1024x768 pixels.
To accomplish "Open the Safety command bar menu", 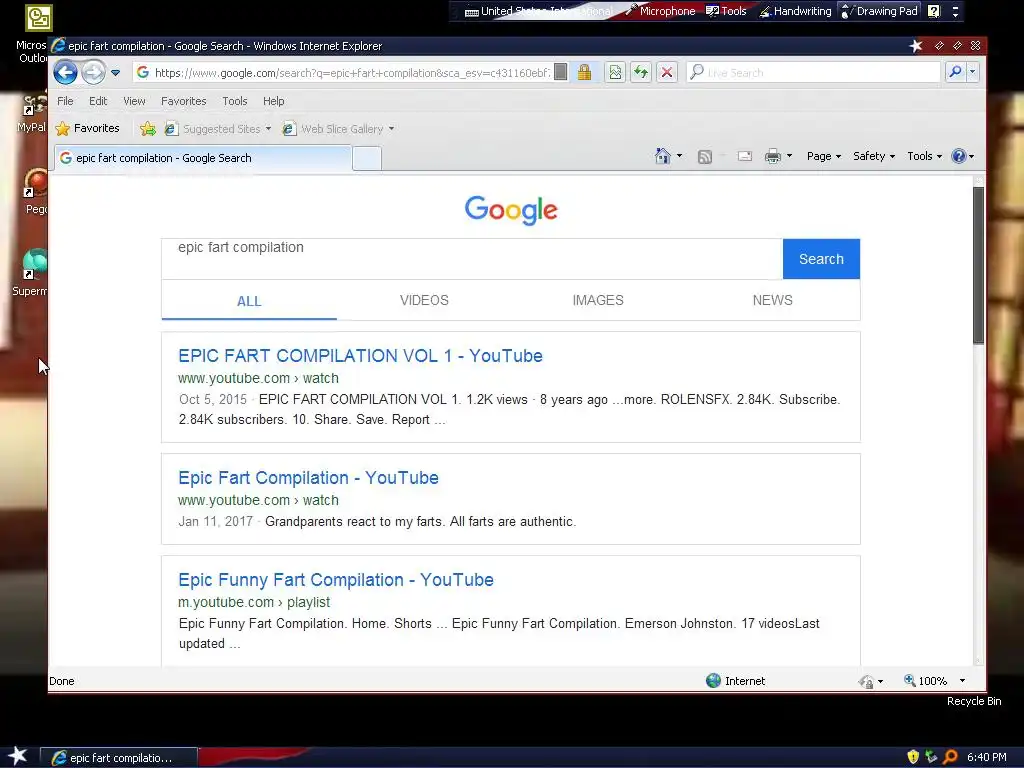I will click(874, 156).
